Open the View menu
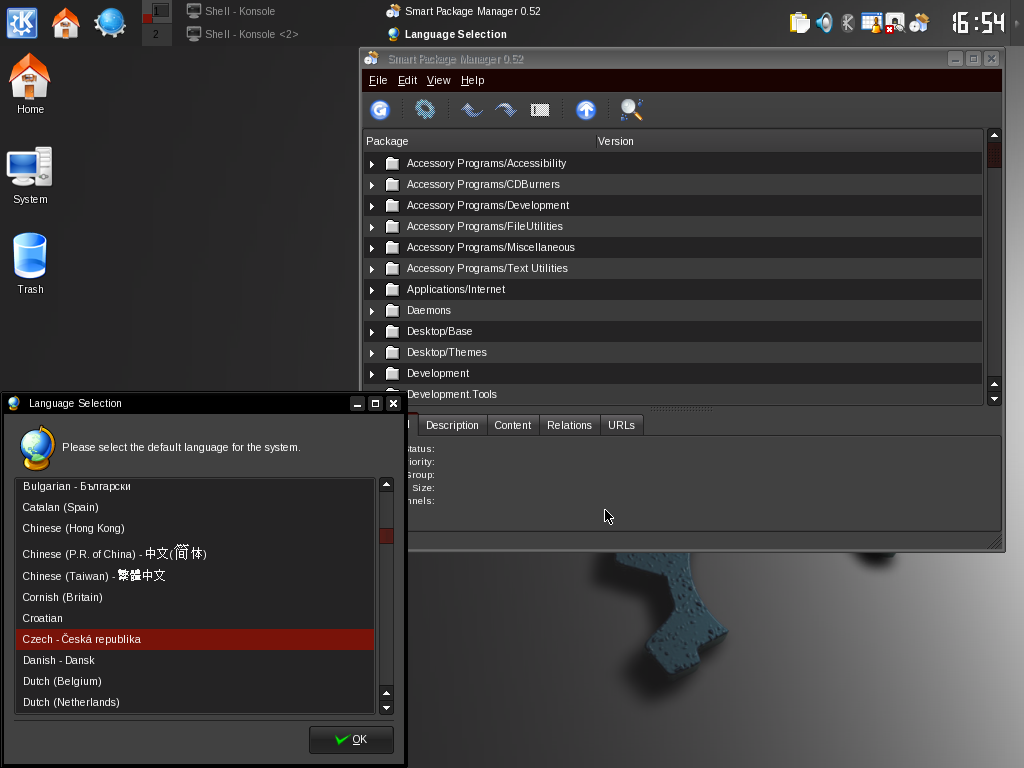 [x=439, y=80]
